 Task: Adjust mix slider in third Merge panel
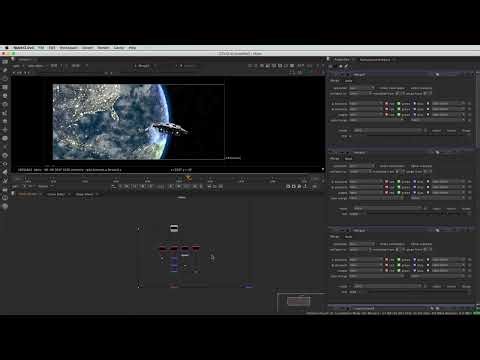(417, 292)
